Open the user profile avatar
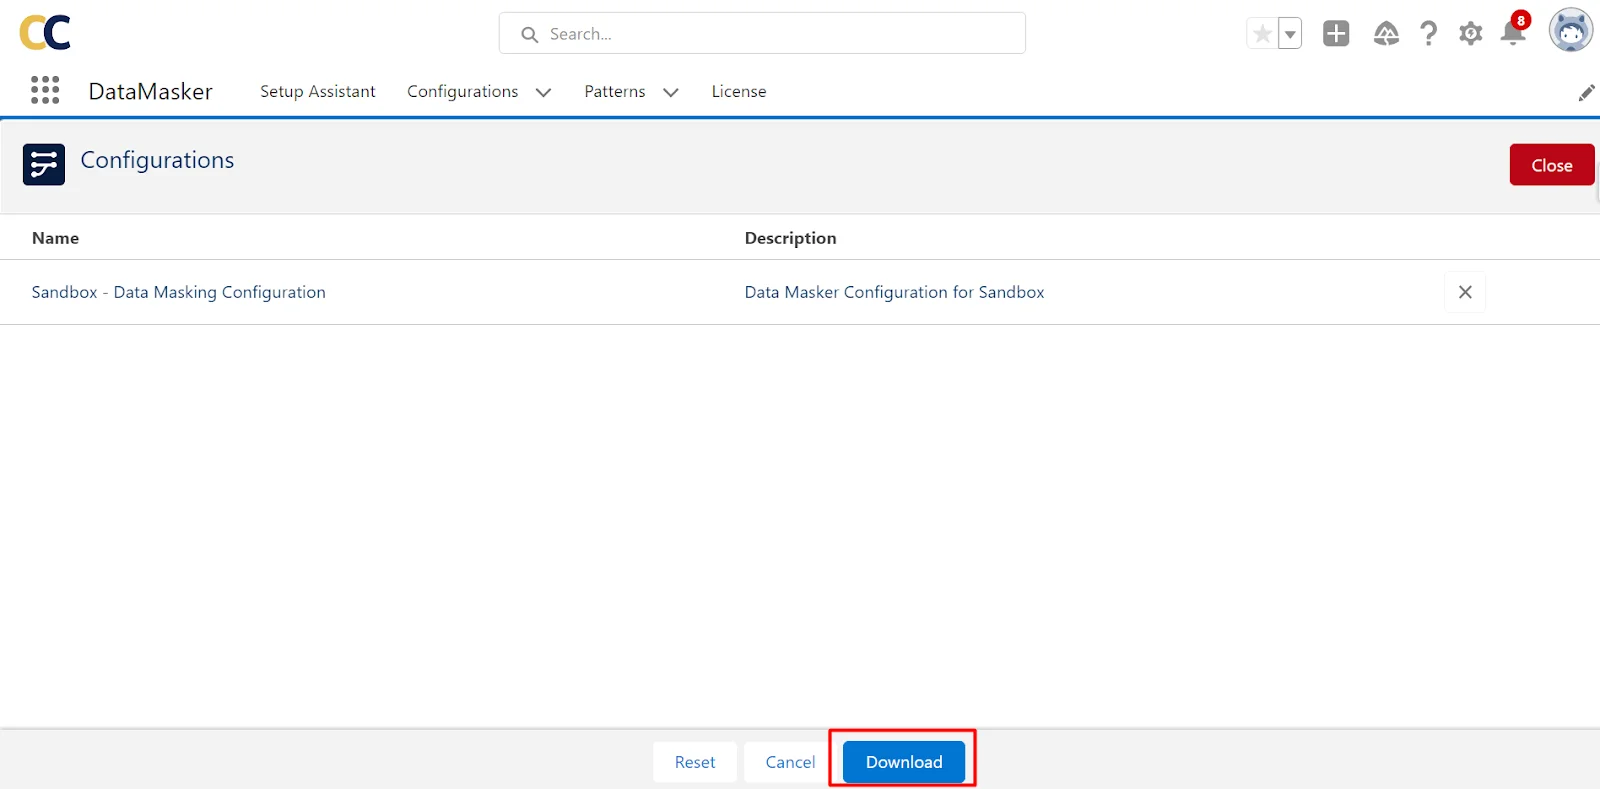1600x789 pixels. tap(1570, 31)
